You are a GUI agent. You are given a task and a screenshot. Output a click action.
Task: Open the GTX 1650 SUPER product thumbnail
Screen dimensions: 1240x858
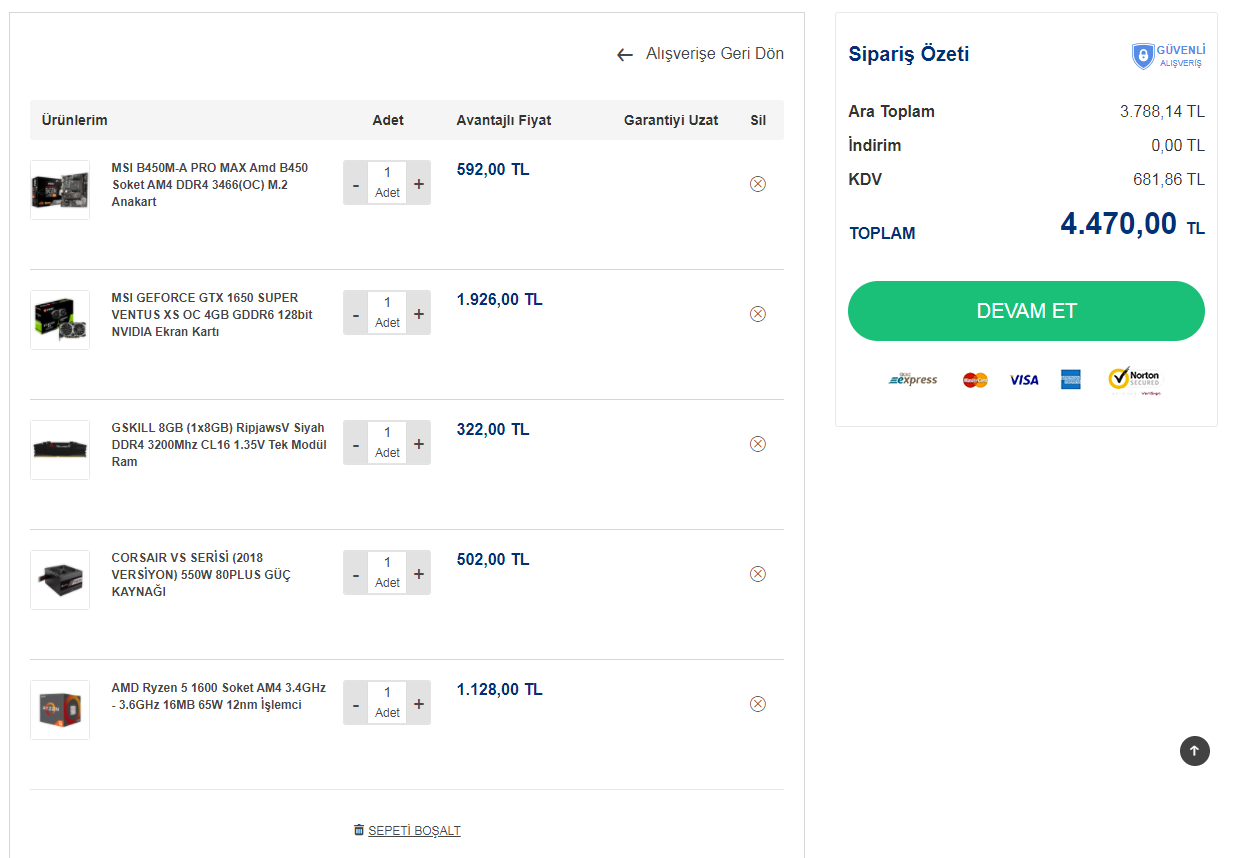point(60,320)
